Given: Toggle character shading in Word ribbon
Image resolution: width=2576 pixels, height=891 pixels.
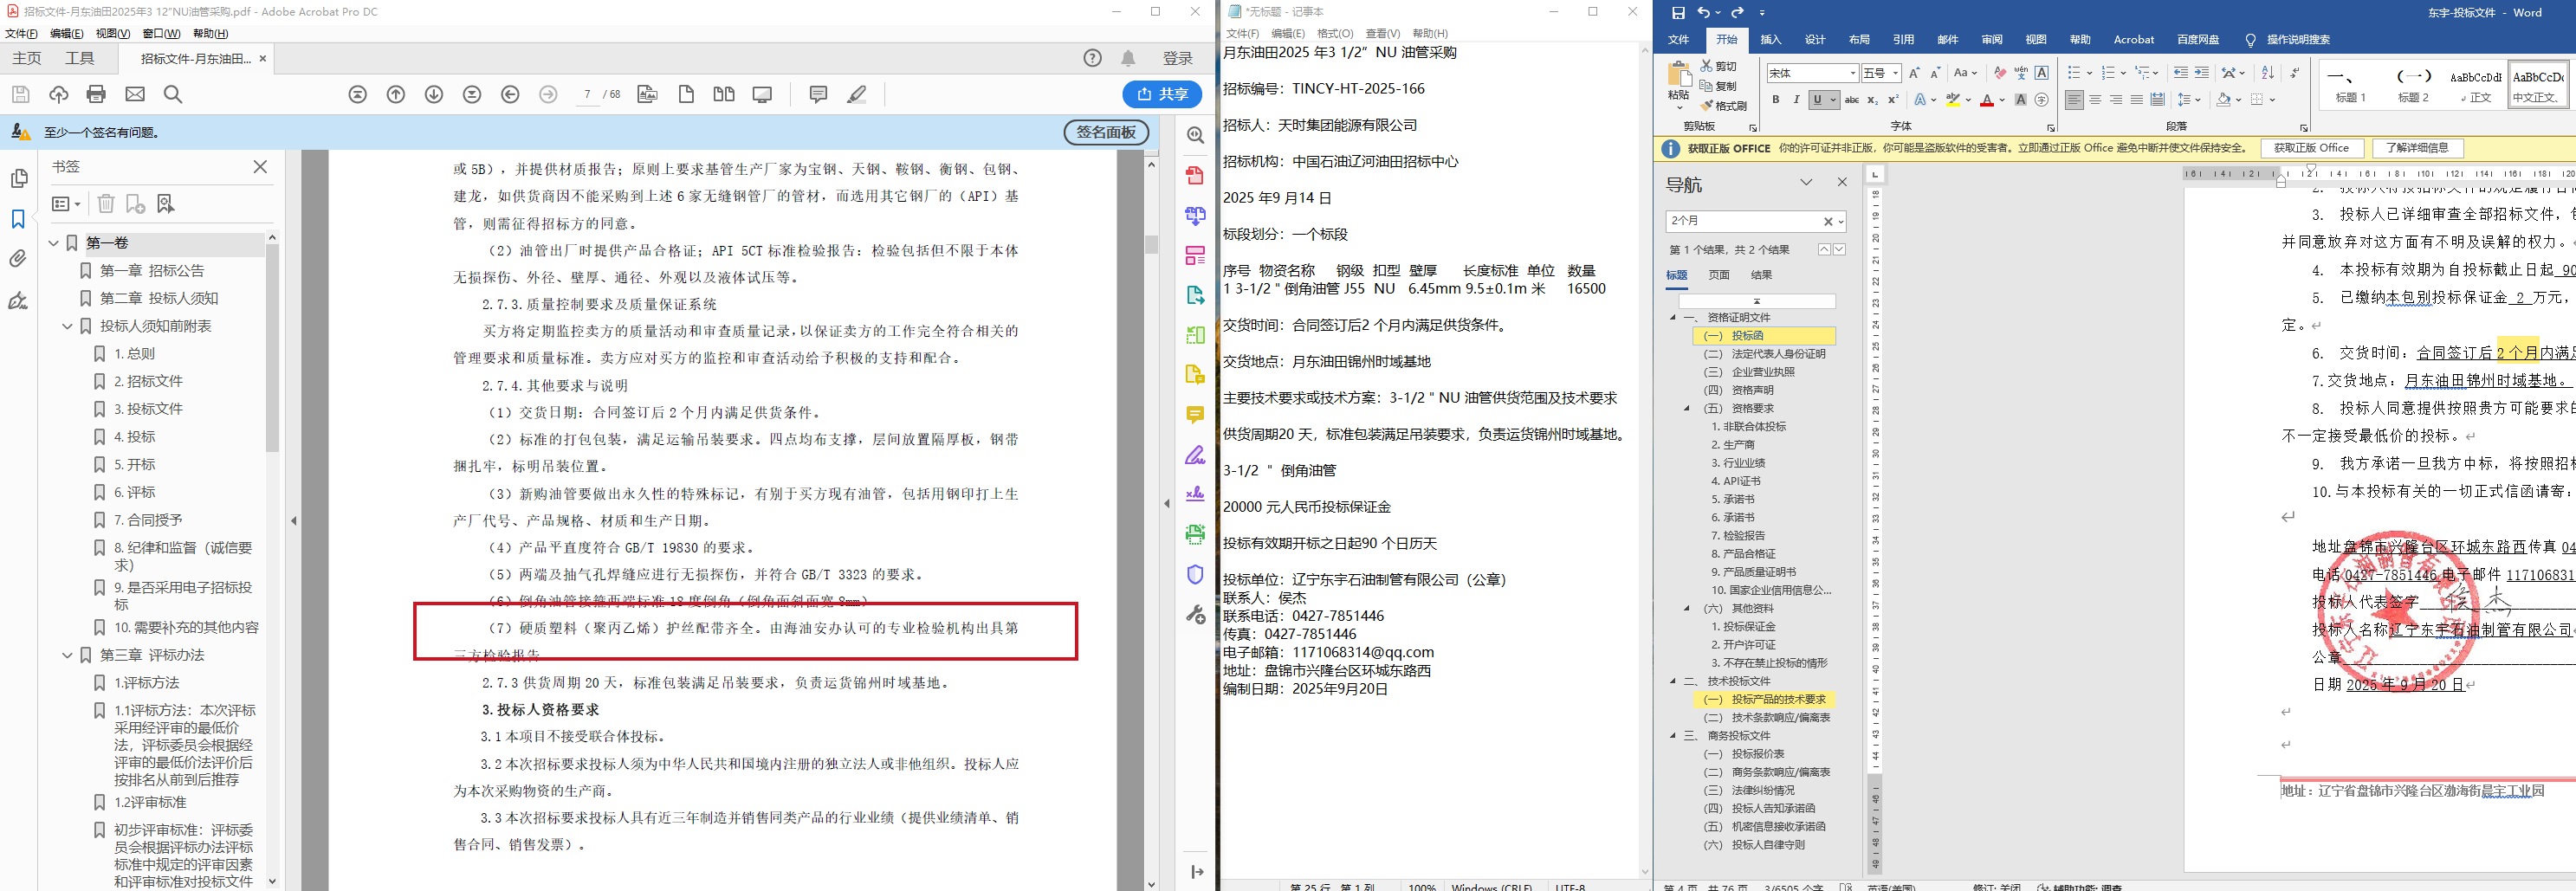Looking at the screenshot, I should (2021, 100).
